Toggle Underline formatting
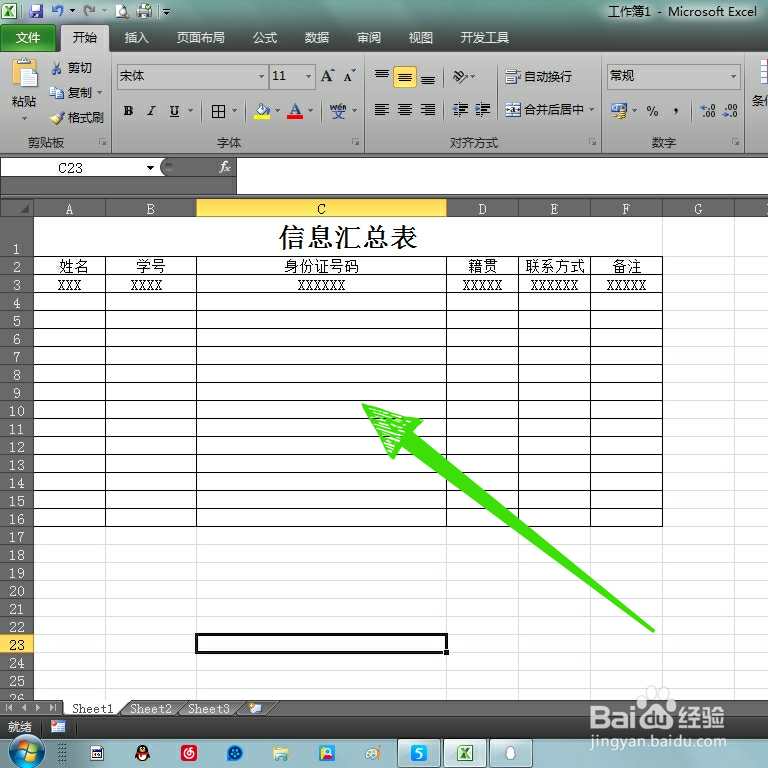Image resolution: width=768 pixels, height=768 pixels. point(174,111)
